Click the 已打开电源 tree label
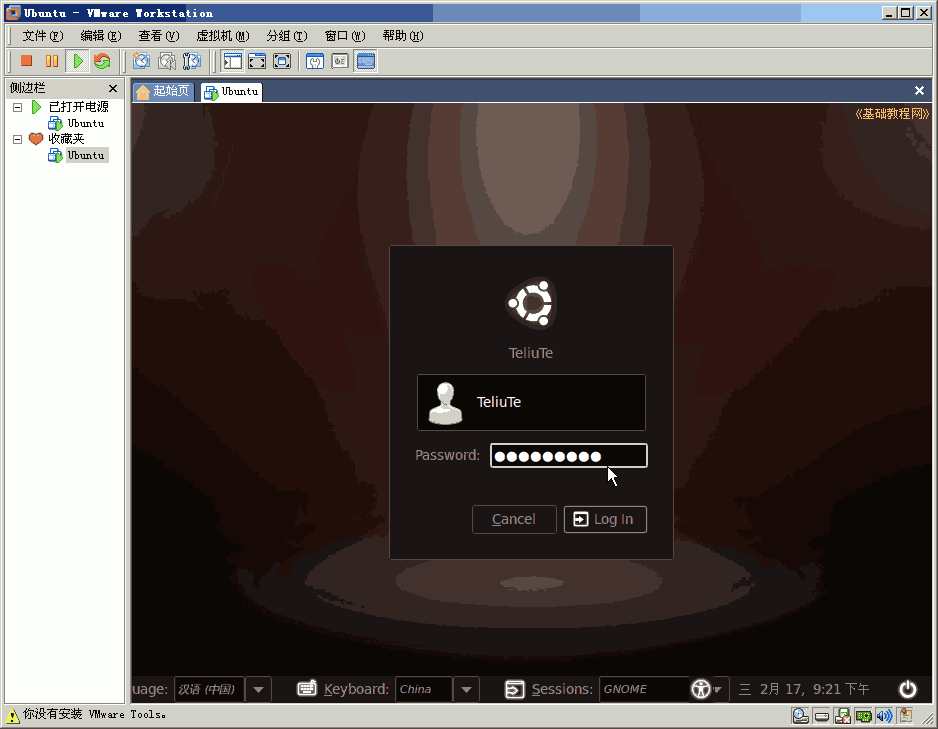Screen dimensions: 938x729 (78, 107)
